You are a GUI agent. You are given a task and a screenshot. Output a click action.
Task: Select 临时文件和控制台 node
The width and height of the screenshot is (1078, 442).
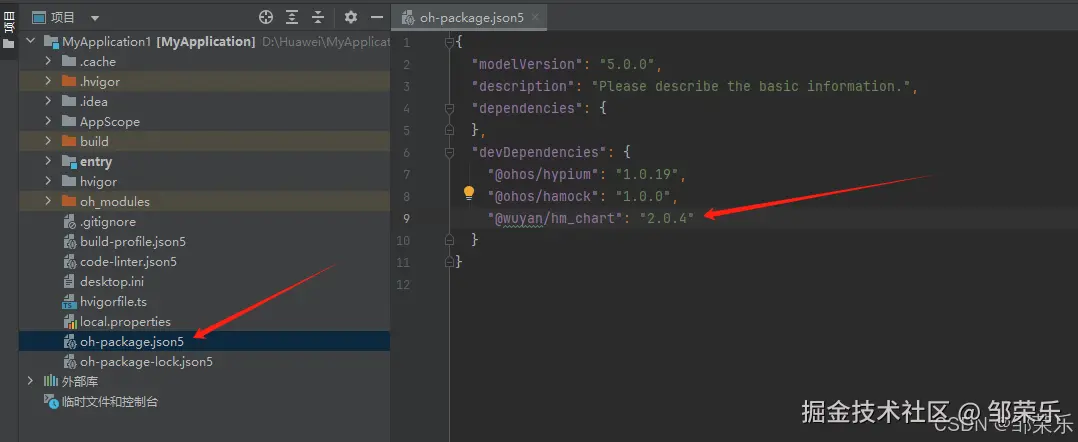pyautogui.click(x=110, y=401)
